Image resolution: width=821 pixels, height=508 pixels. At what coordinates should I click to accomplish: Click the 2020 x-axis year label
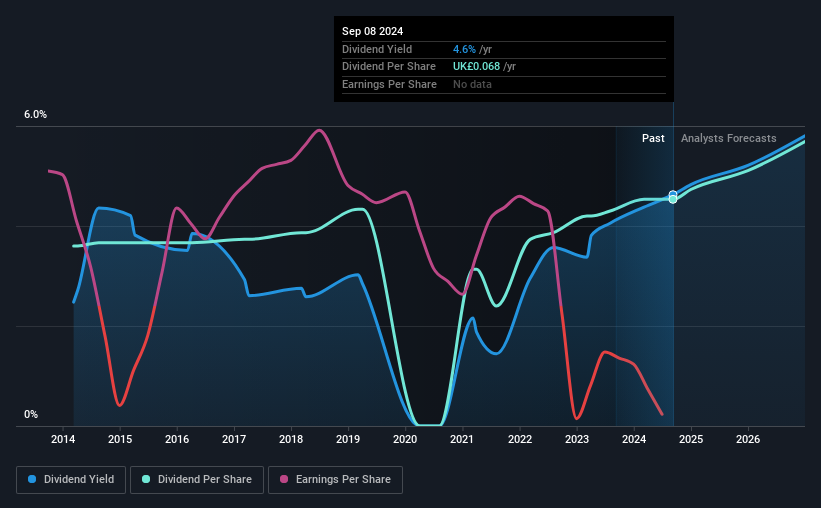pyautogui.click(x=405, y=439)
